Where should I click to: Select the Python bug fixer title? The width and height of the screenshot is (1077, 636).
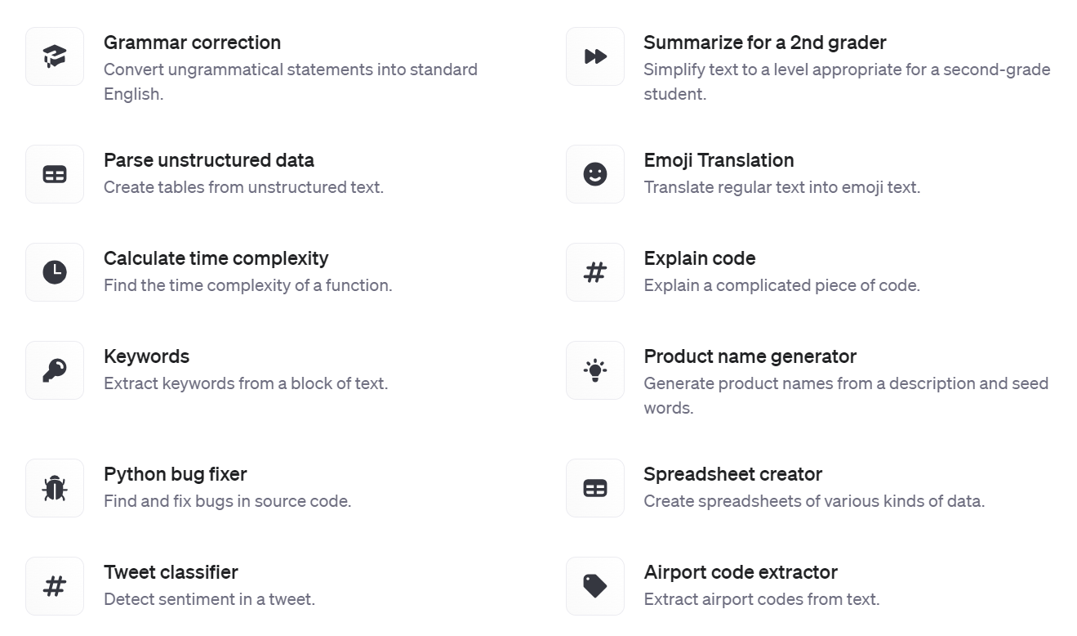(x=175, y=475)
